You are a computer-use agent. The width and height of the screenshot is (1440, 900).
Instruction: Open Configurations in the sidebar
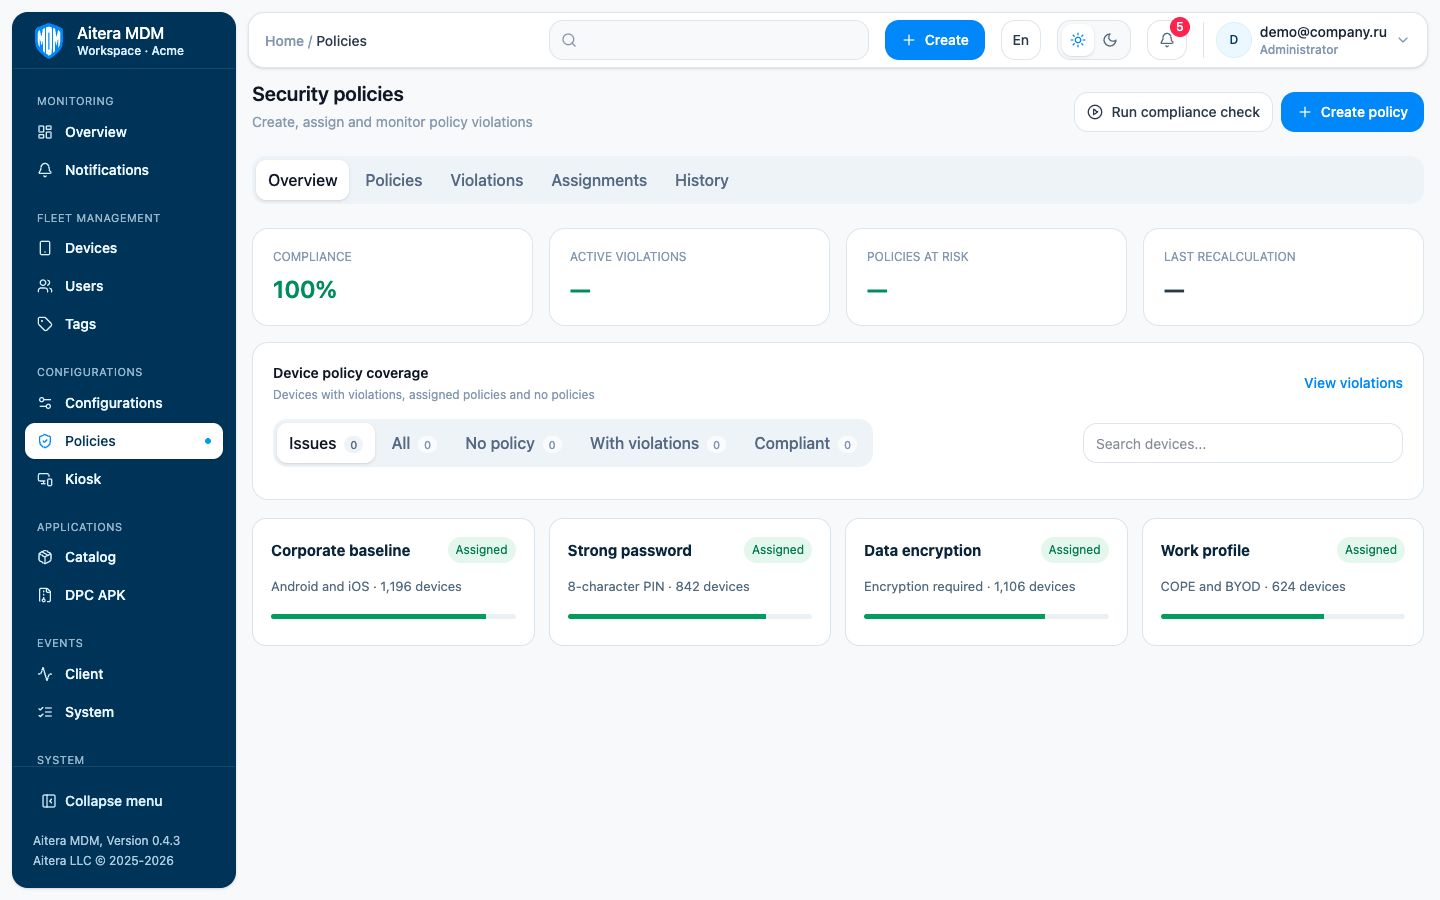(x=124, y=403)
